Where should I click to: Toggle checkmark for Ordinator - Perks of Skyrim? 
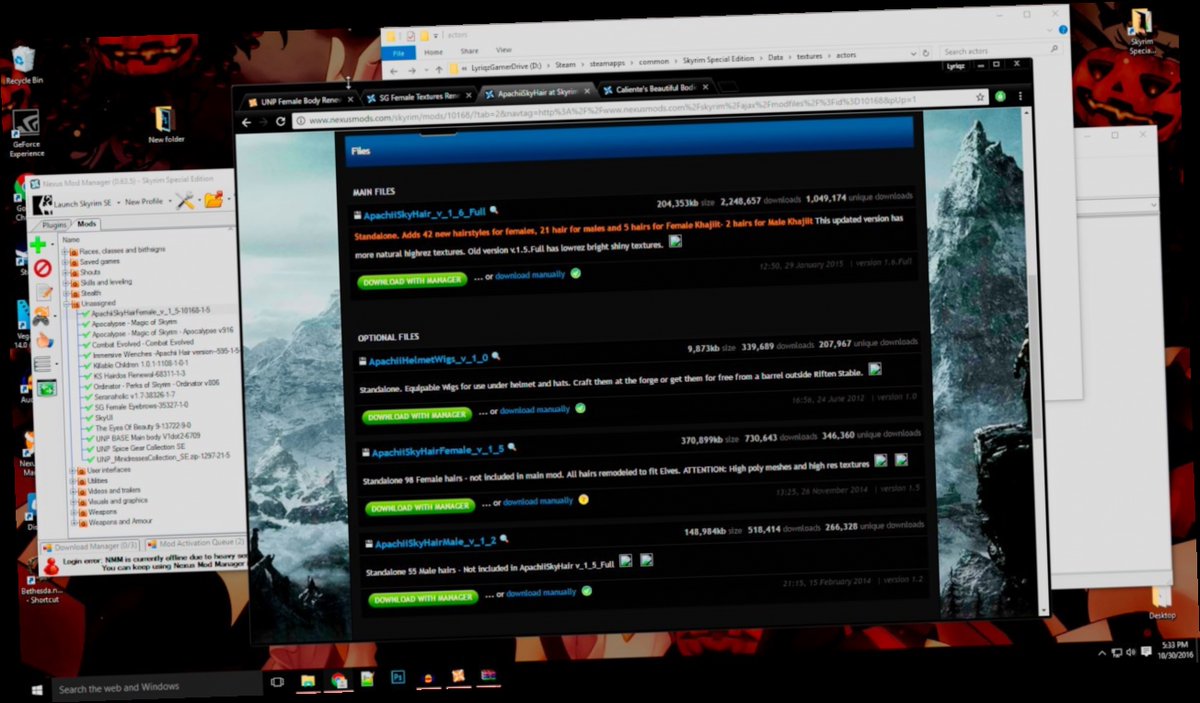click(87, 386)
